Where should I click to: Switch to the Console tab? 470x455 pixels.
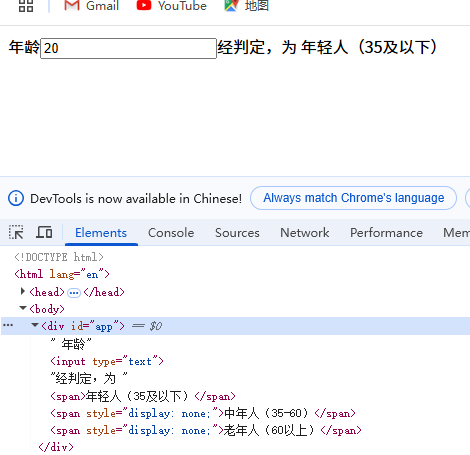[171, 233]
